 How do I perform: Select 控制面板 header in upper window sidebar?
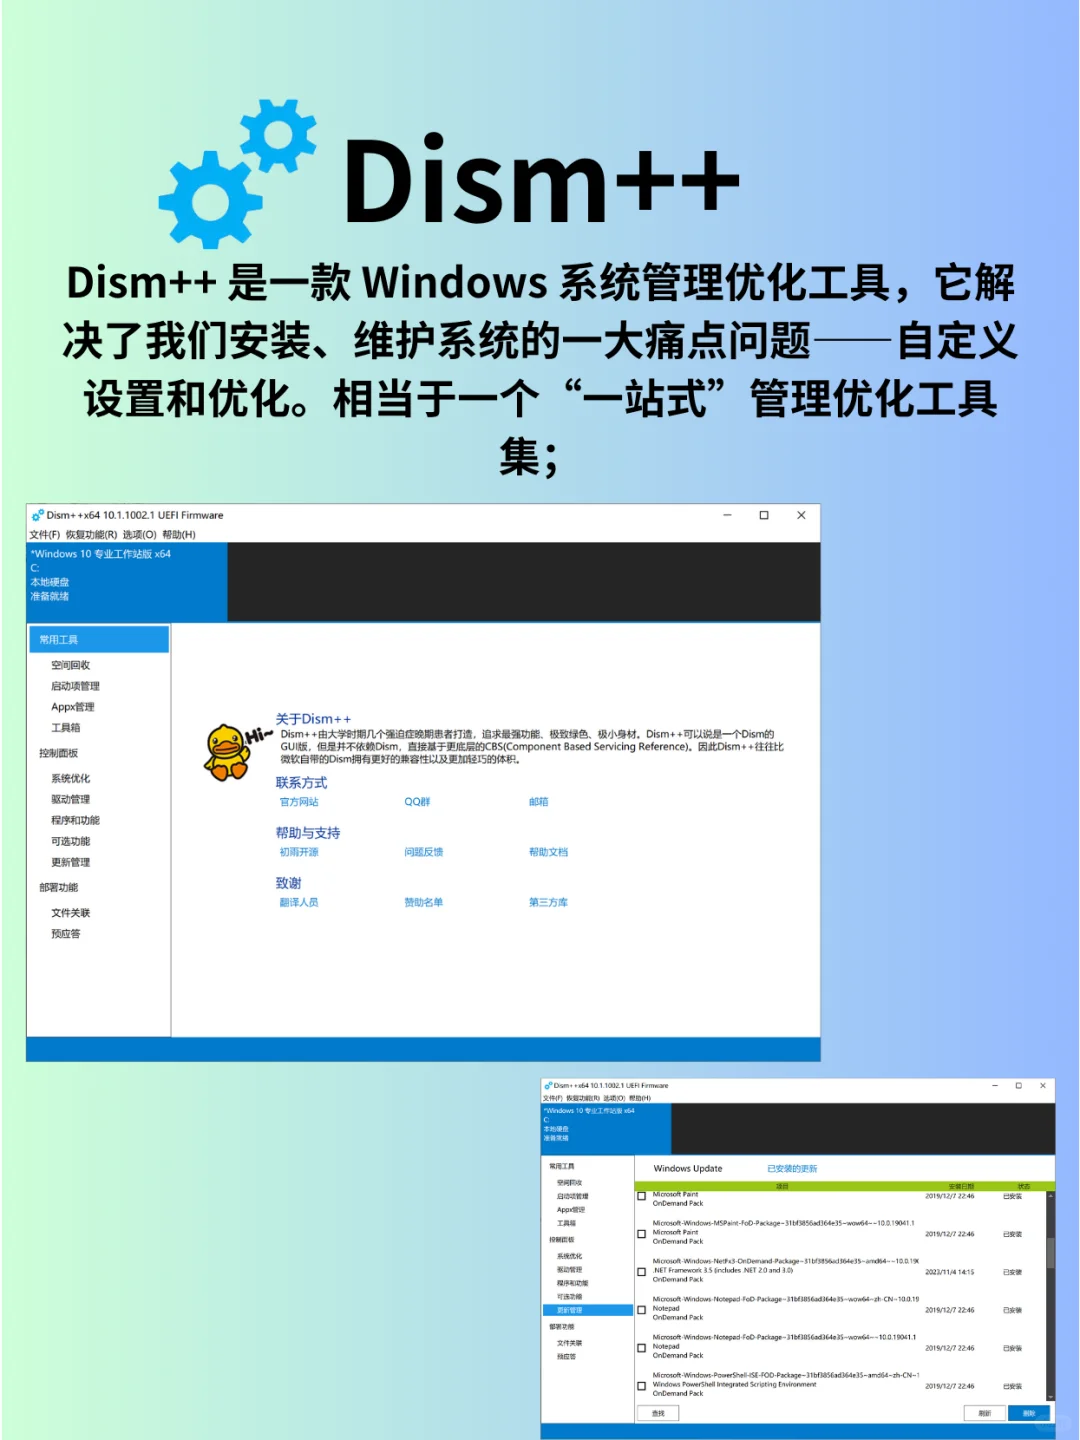pos(58,753)
